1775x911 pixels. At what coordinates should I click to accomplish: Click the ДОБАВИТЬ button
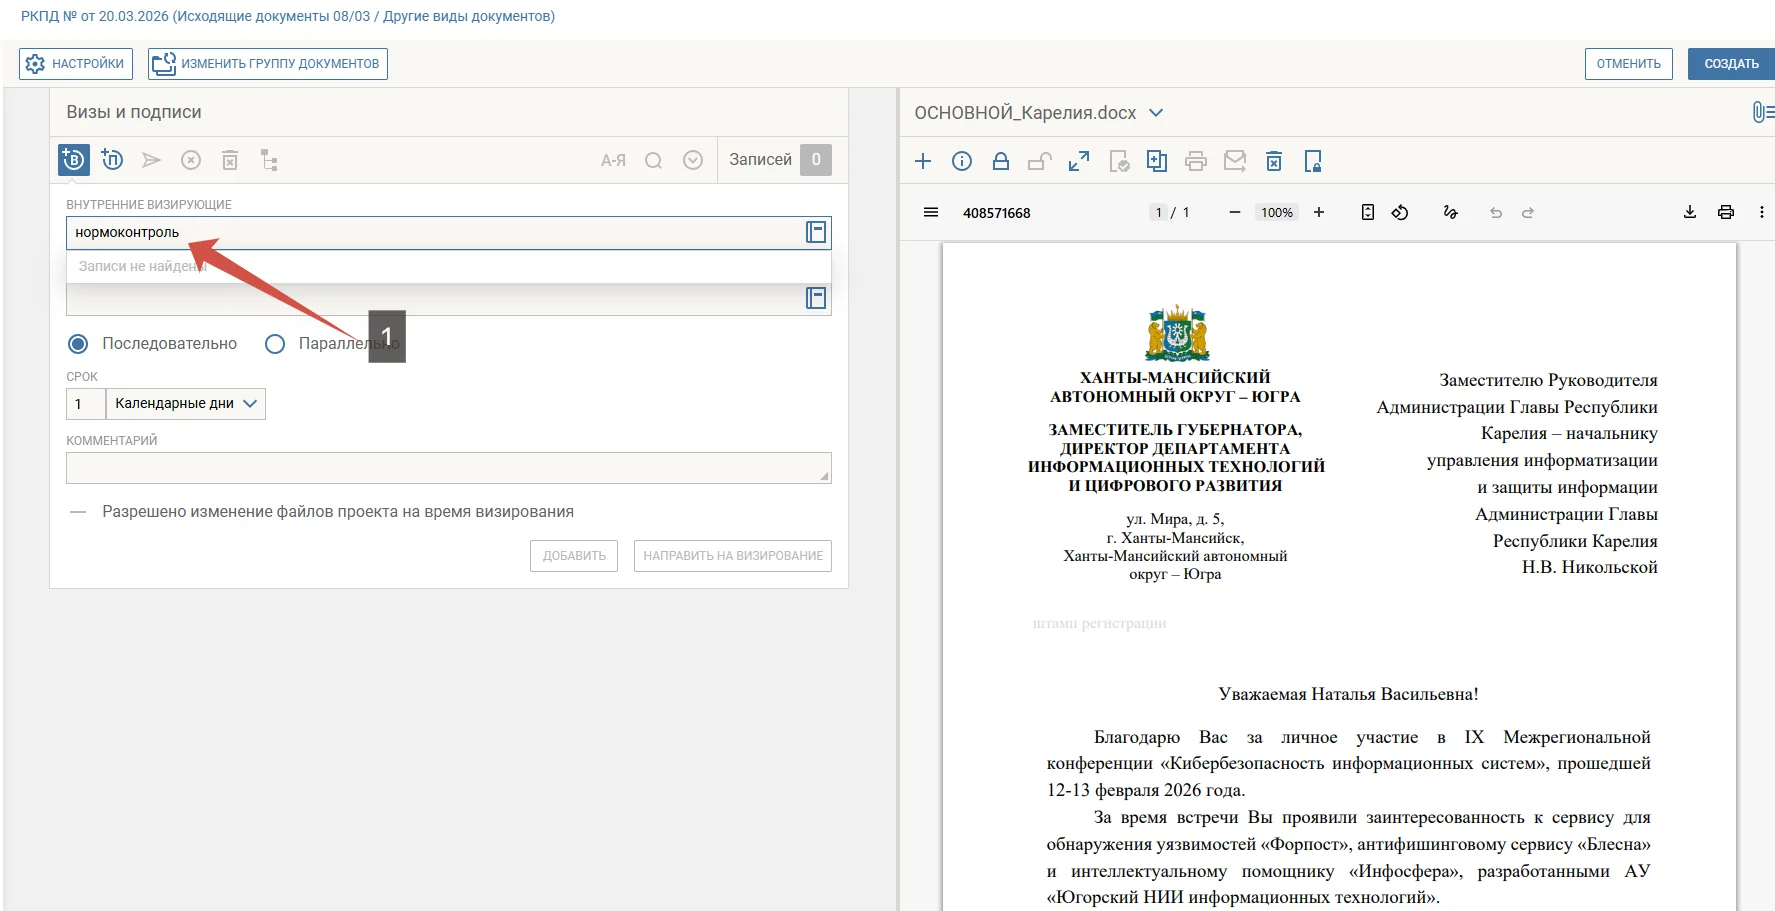(574, 556)
